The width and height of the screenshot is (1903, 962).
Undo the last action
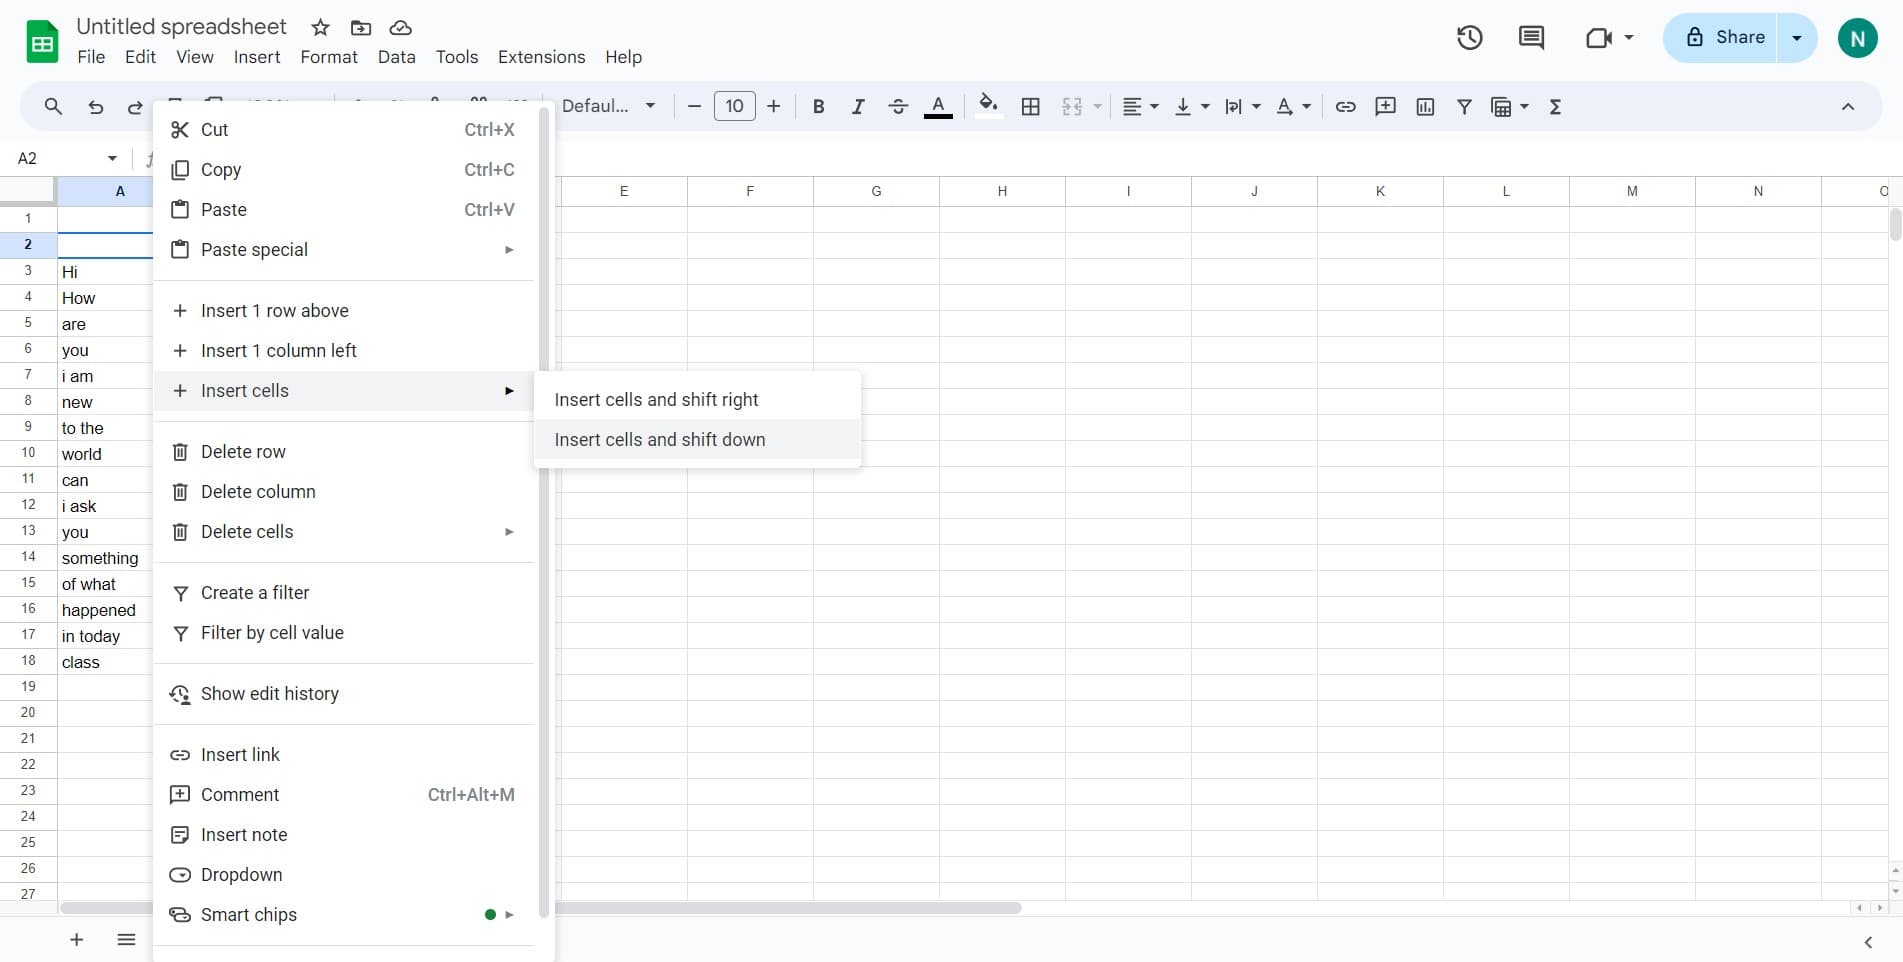pyautogui.click(x=95, y=106)
